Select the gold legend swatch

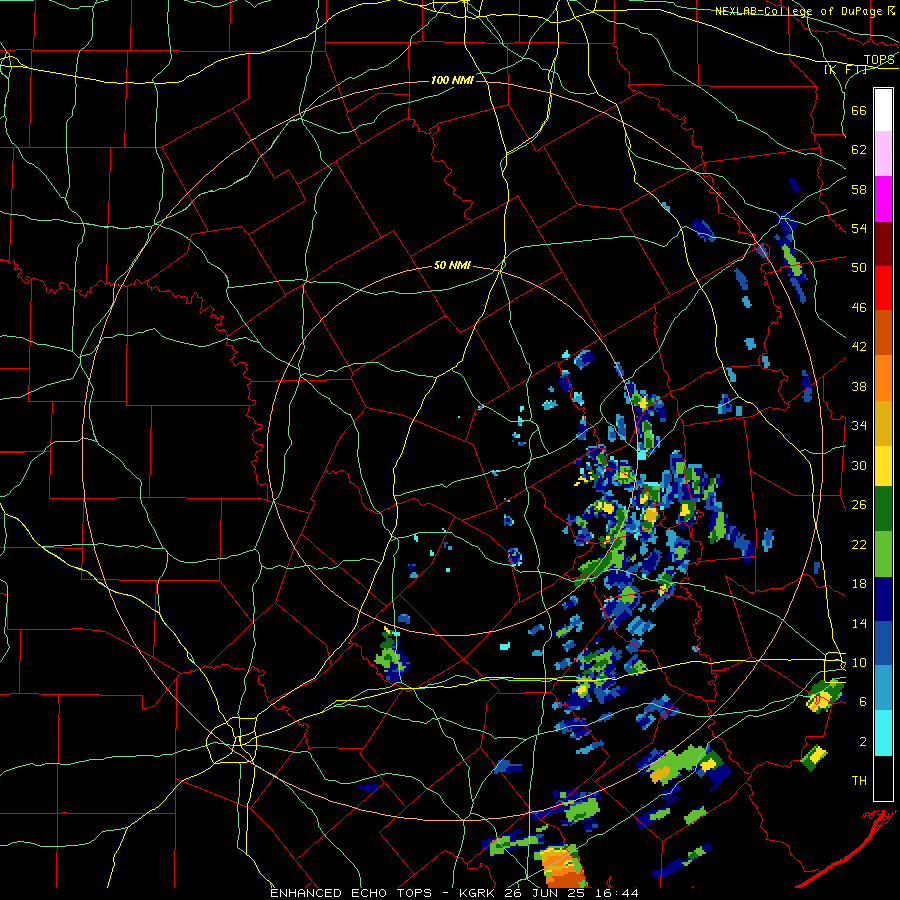click(x=883, y=422)
